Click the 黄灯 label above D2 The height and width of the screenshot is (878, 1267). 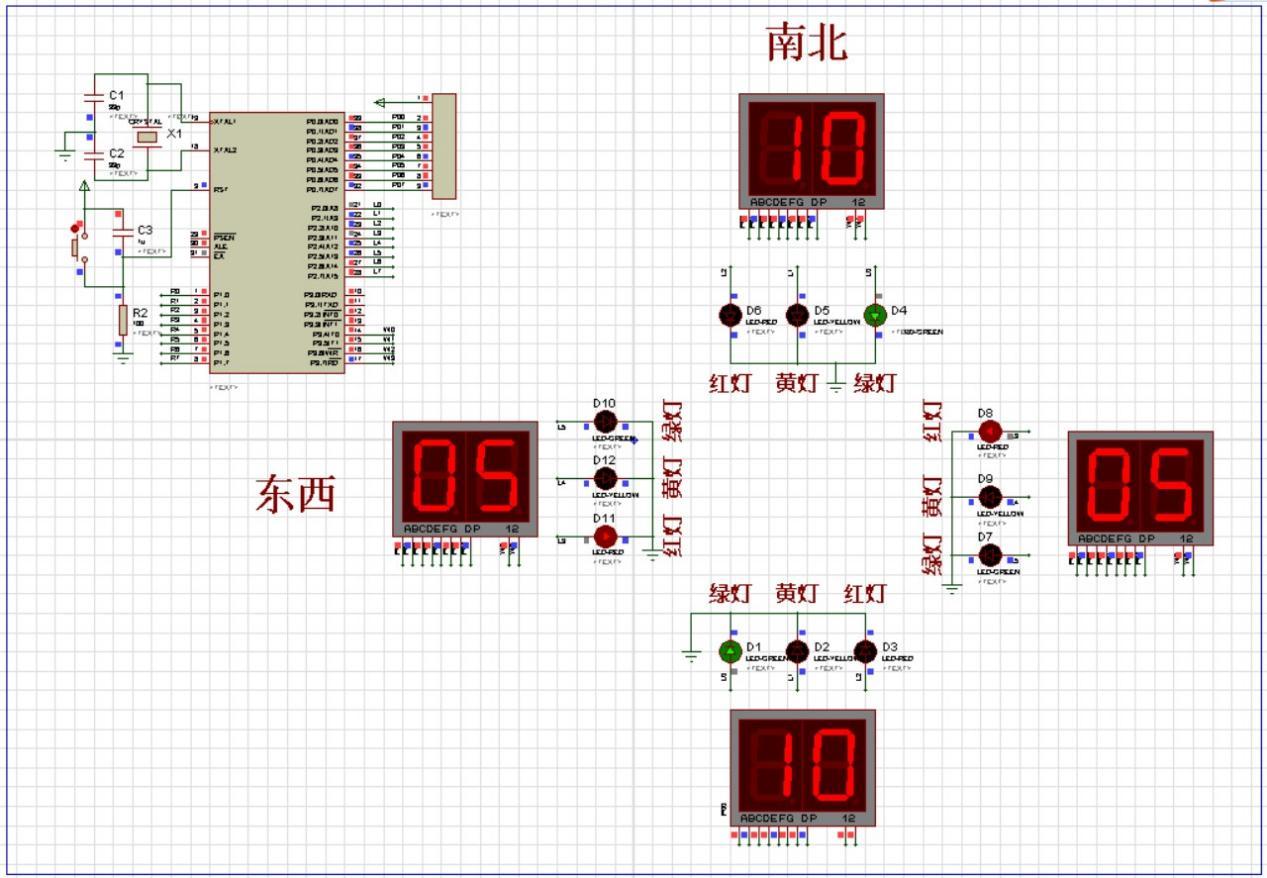click(797, 594)
